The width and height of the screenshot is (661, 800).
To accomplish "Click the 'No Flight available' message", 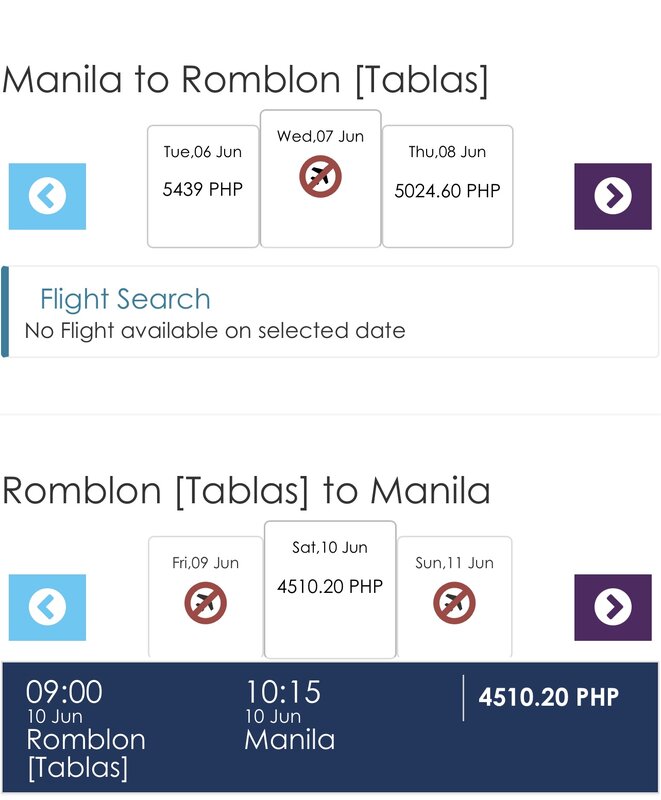I will pyautogui.click(x=215, y=331).
